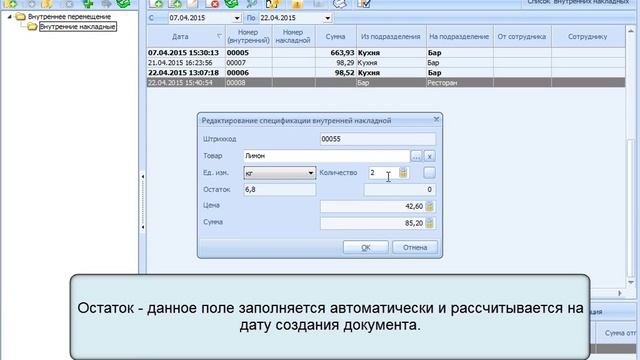Click the Остаток field showing 6,8
Viewport: 640px width, 360px height.
click(x=280, y=189)
